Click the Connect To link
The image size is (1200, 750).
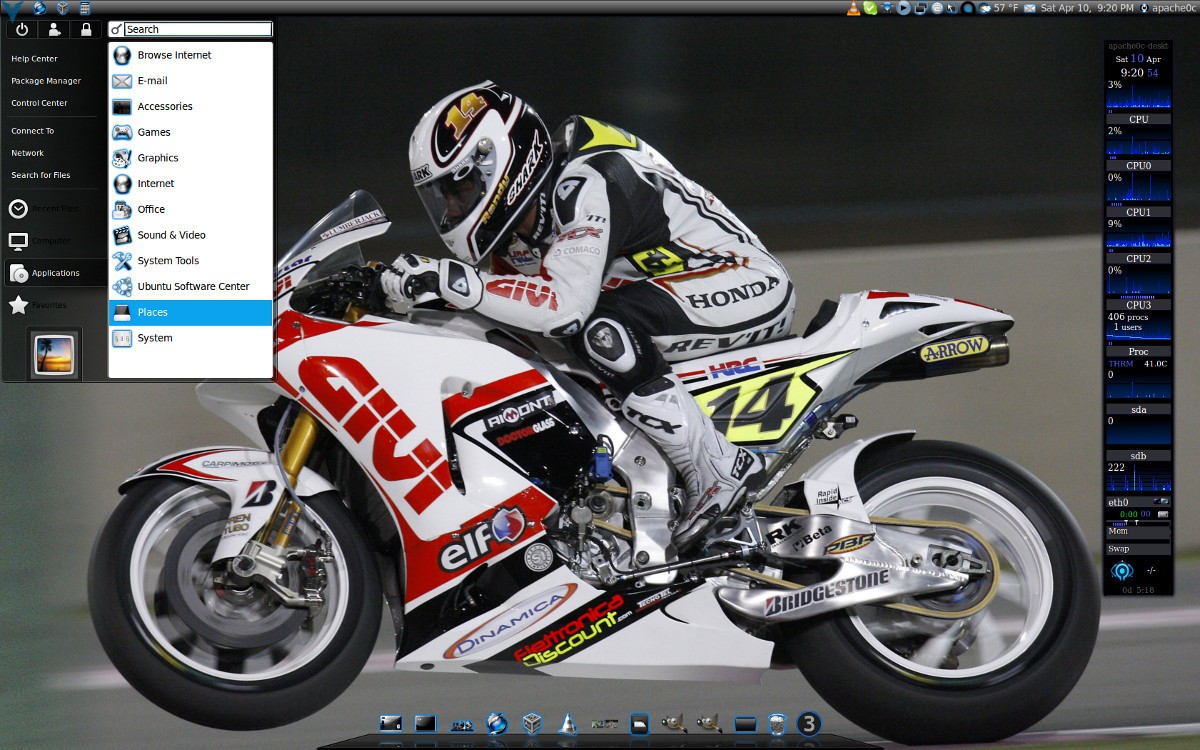tap(32, 131)
